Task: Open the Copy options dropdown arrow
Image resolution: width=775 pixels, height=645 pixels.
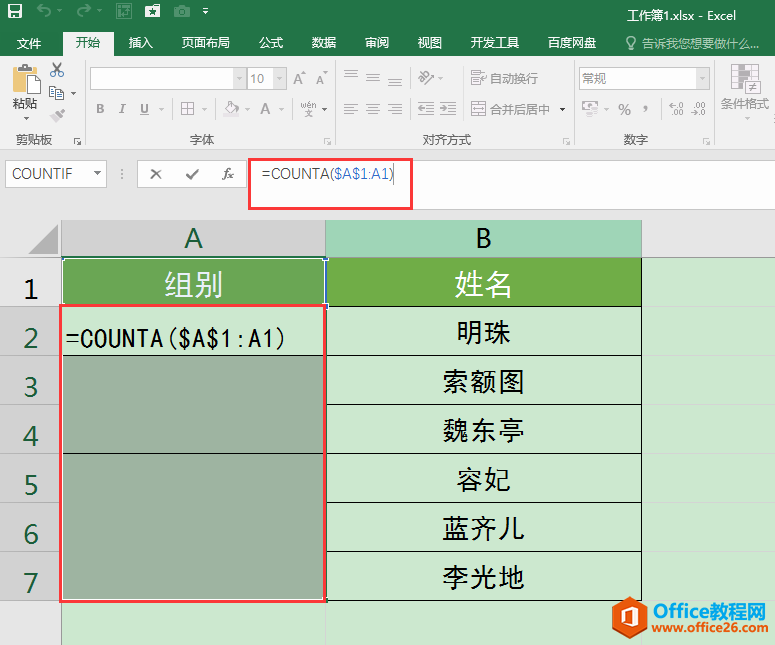Action: 73,93
